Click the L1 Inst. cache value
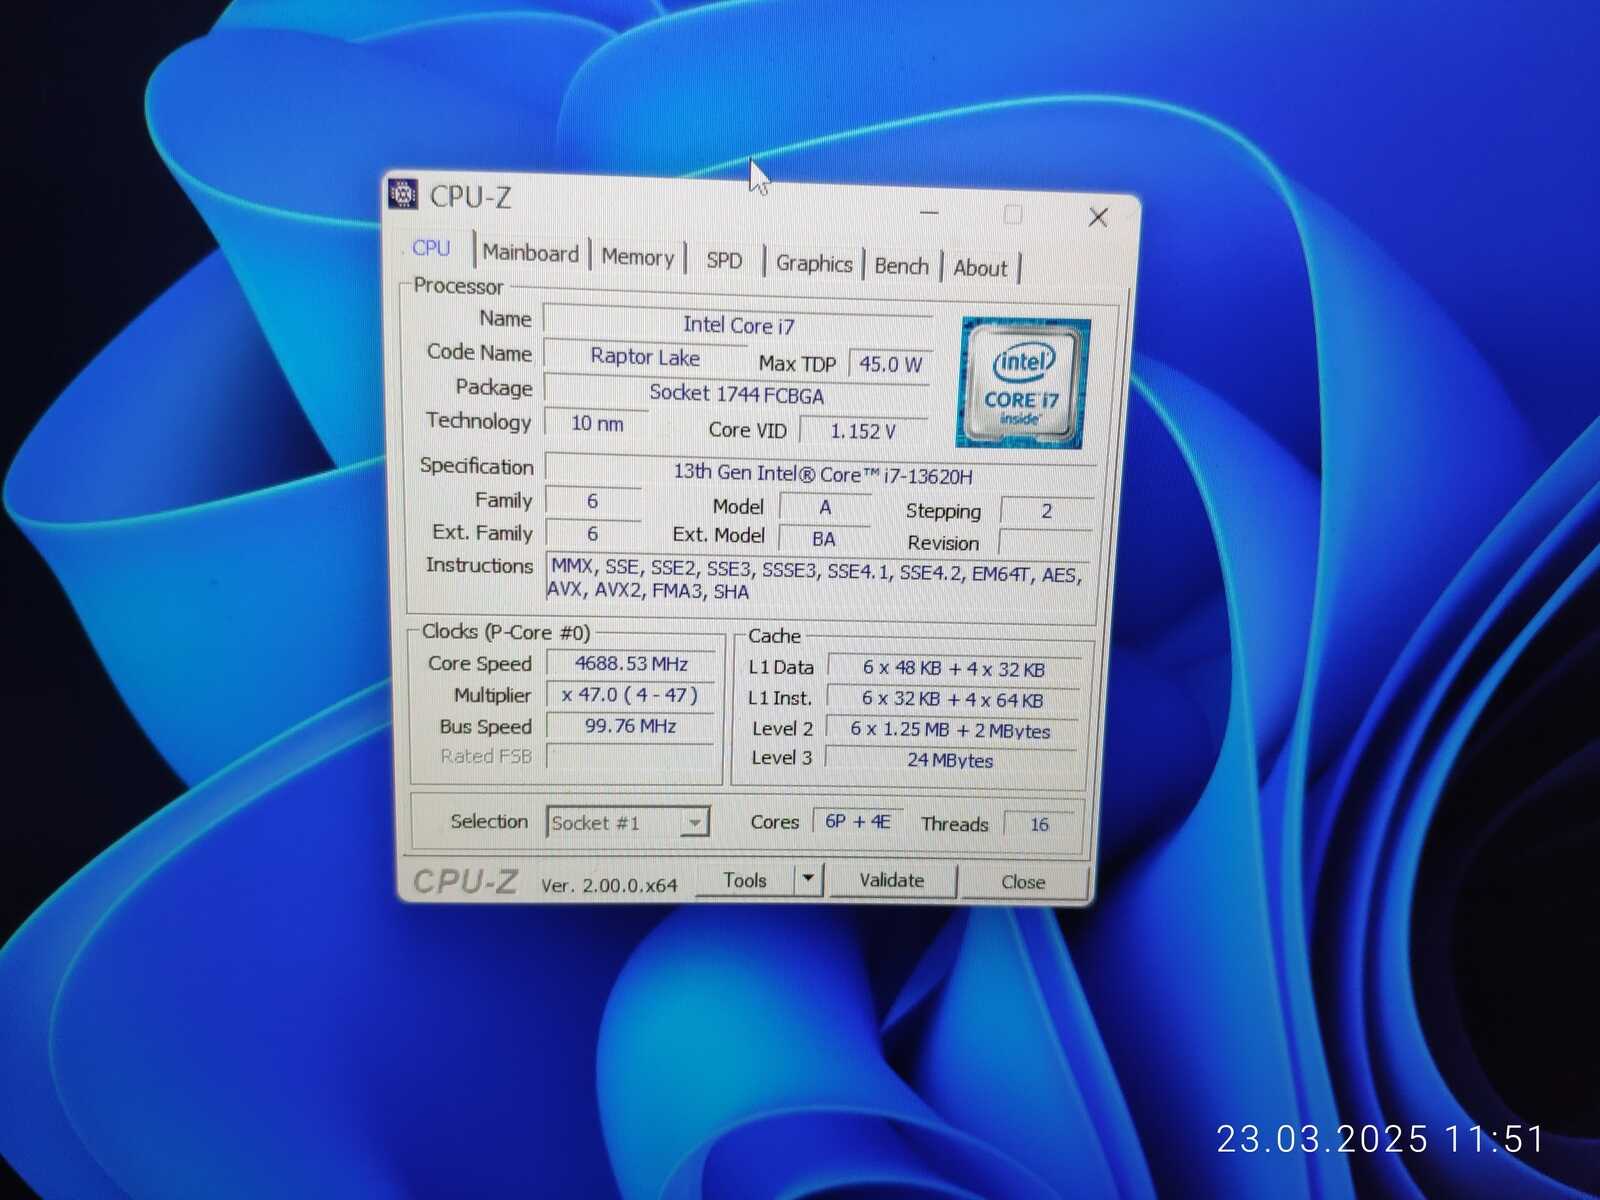 (952, 699)
